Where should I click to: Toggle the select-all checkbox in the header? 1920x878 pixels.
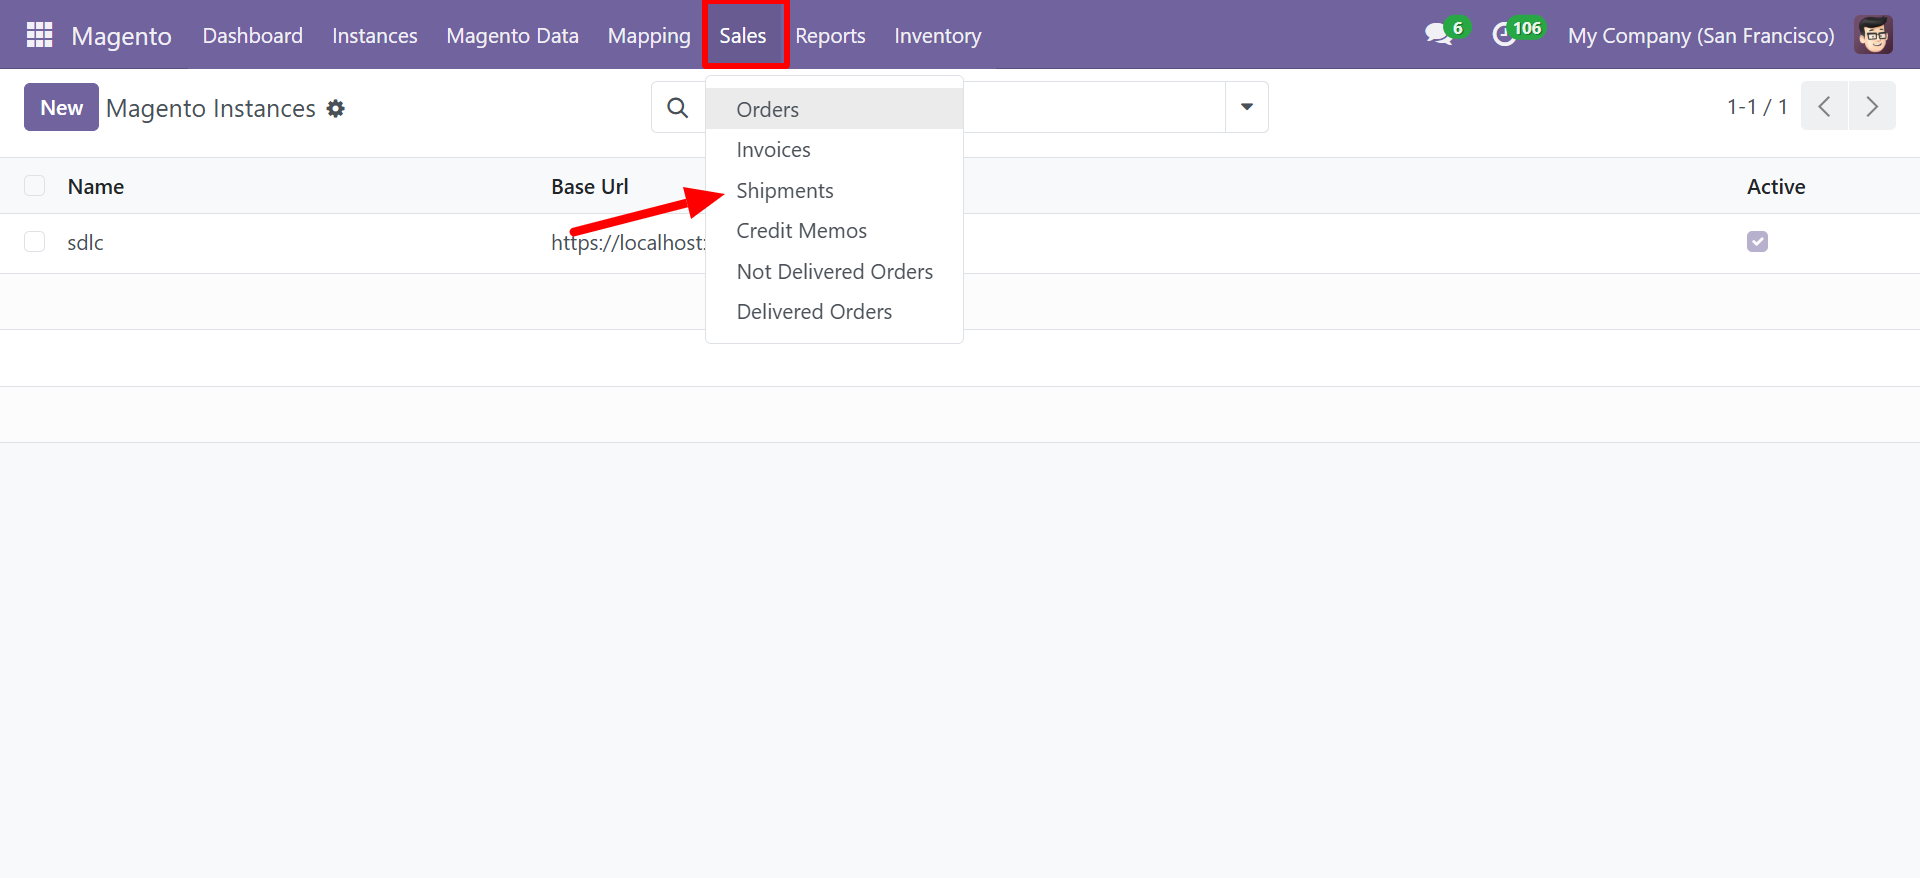pos(35,186)
